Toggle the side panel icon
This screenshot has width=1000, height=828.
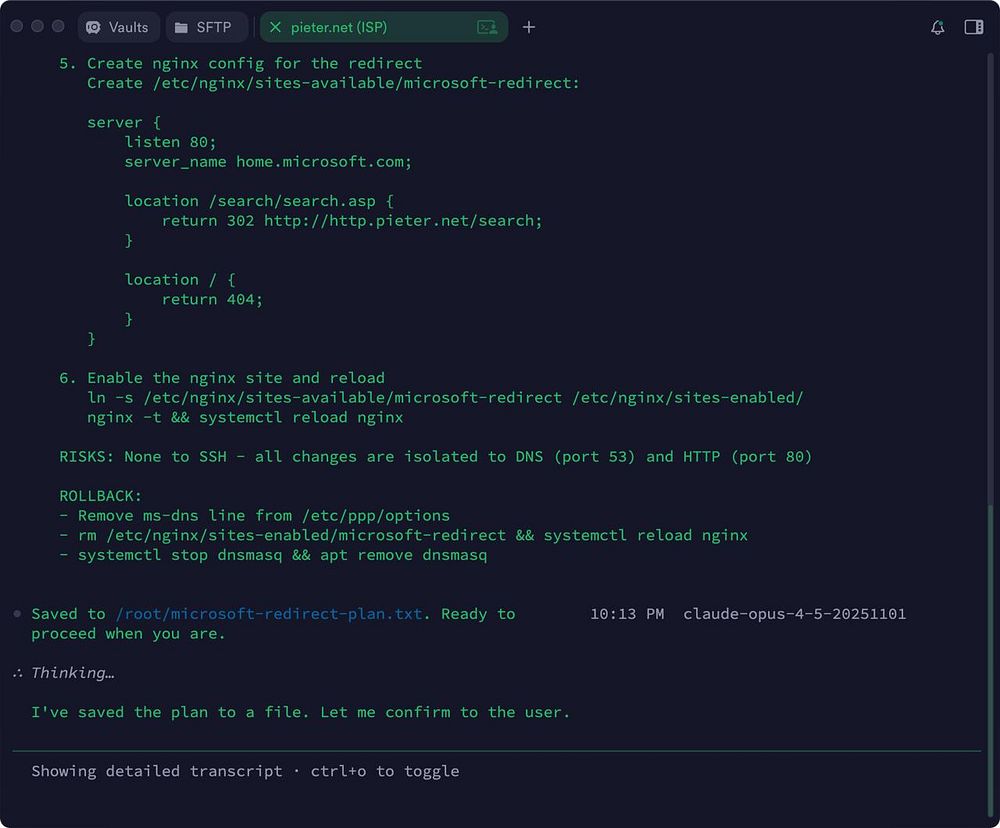click(x=973, y=27)
